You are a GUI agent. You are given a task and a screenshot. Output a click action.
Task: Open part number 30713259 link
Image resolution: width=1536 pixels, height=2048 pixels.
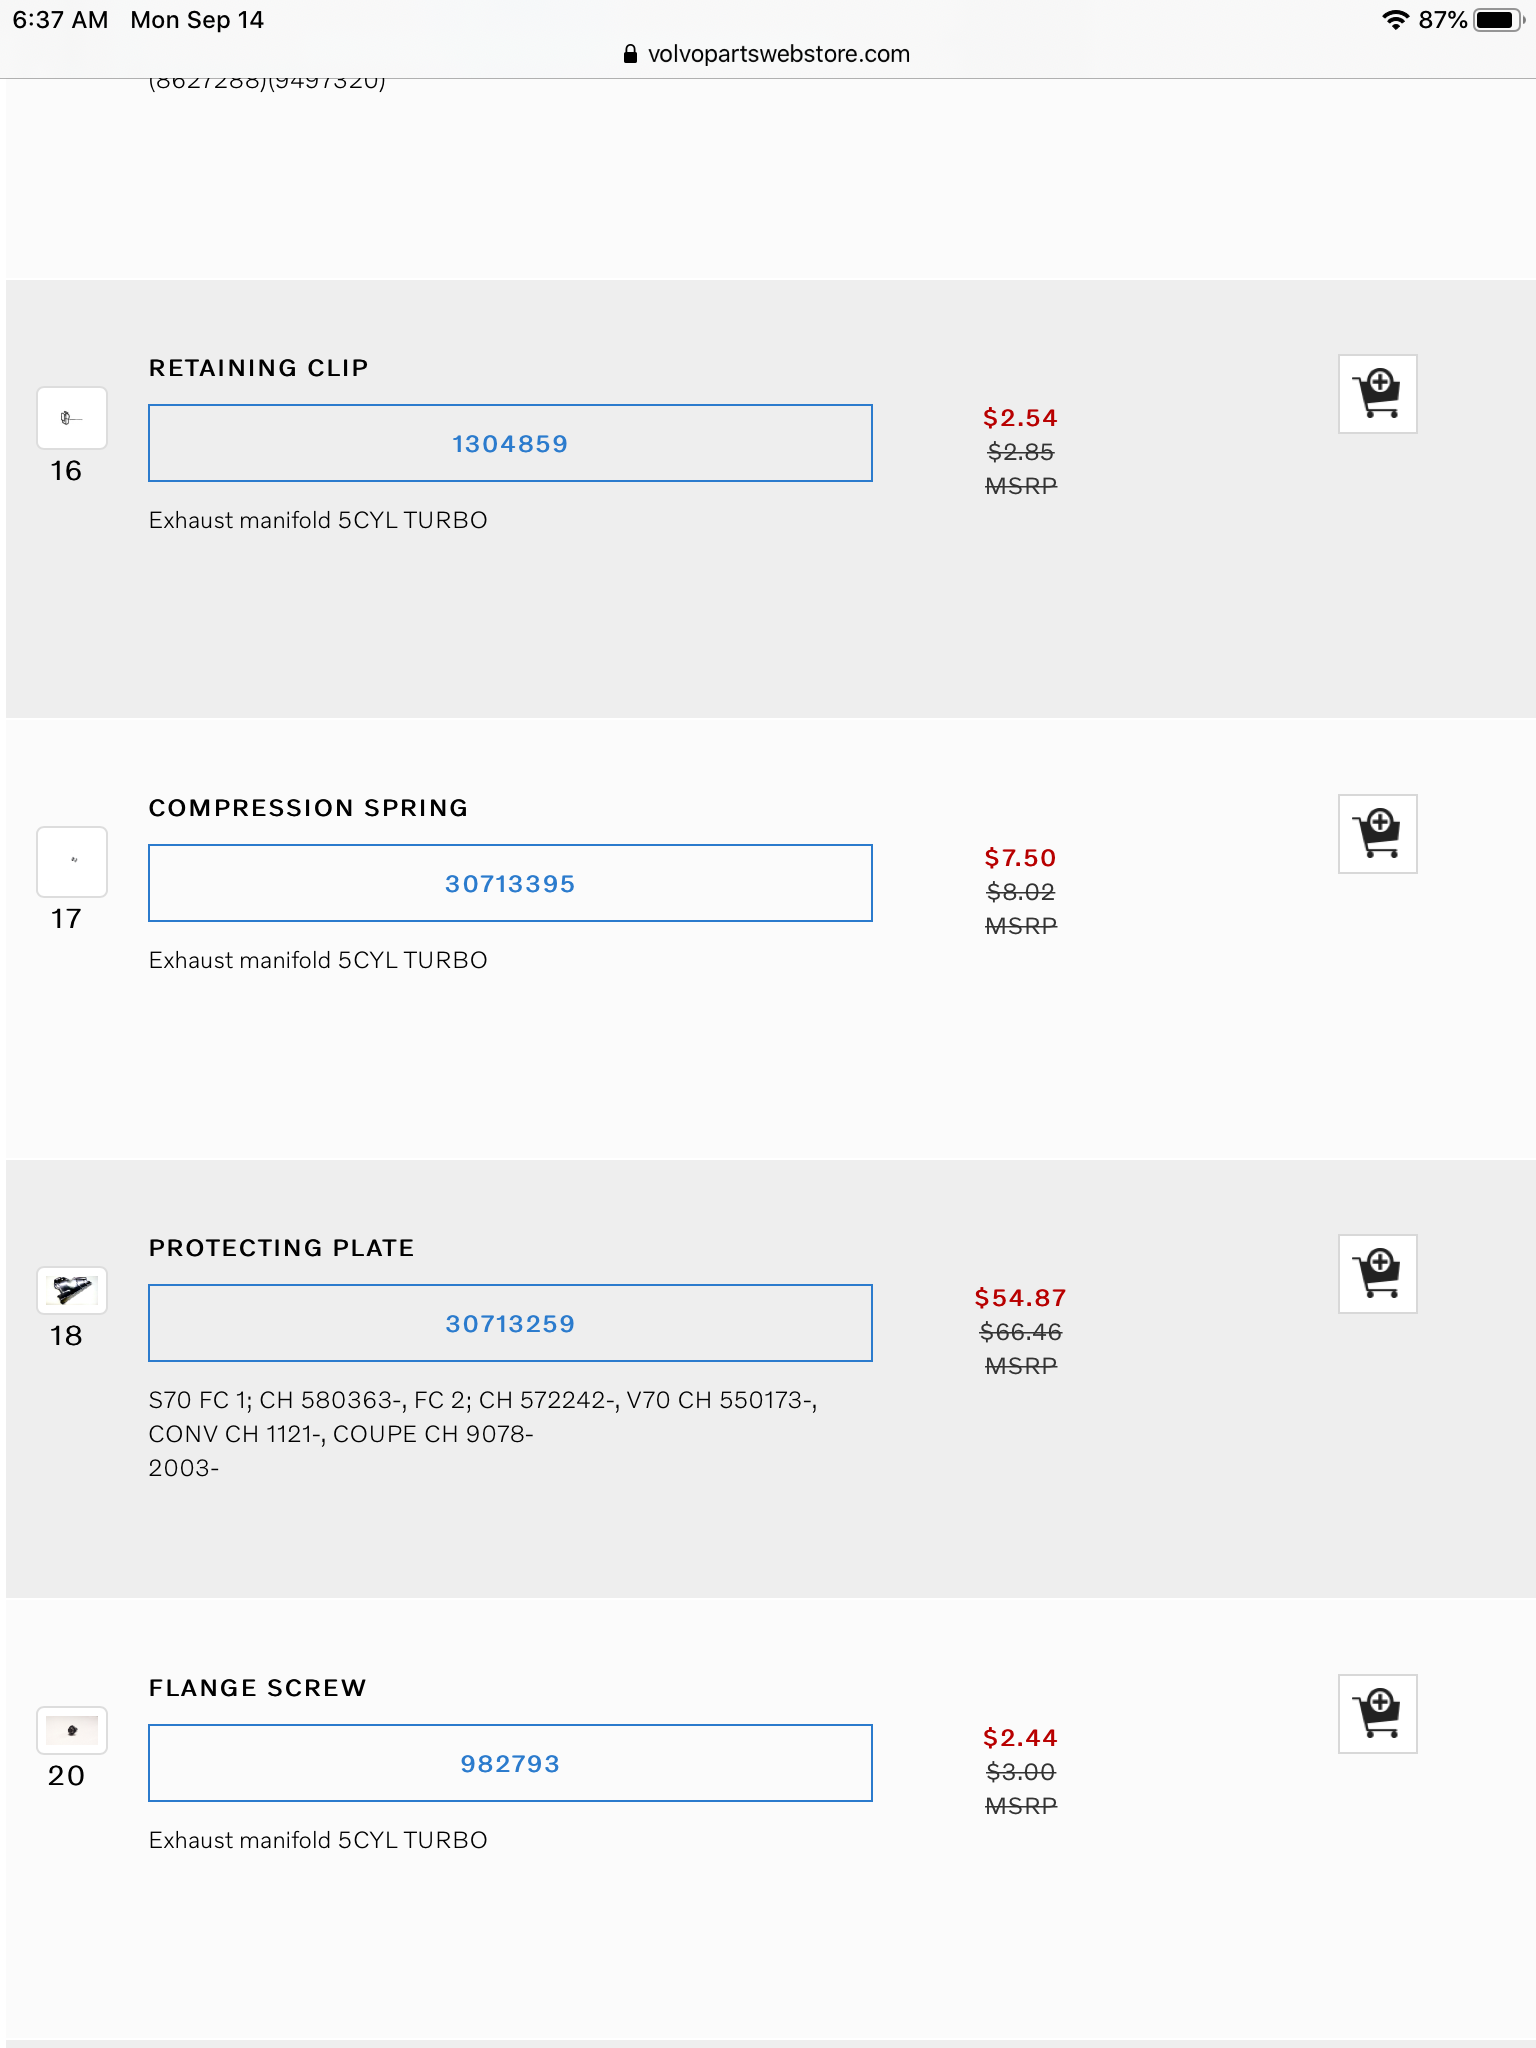click(510, 1324)
